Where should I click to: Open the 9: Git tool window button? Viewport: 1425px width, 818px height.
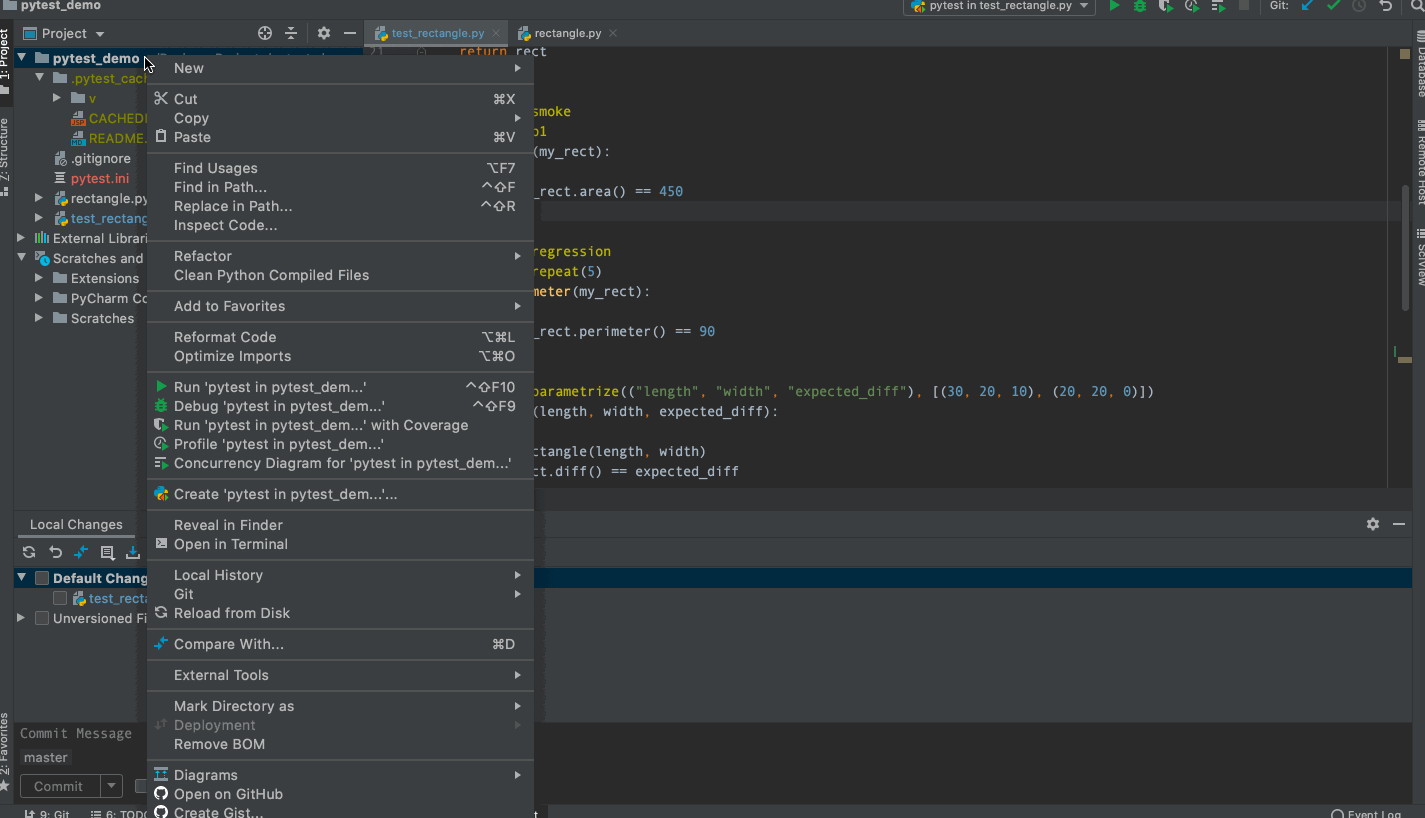[x=48, y=813]
